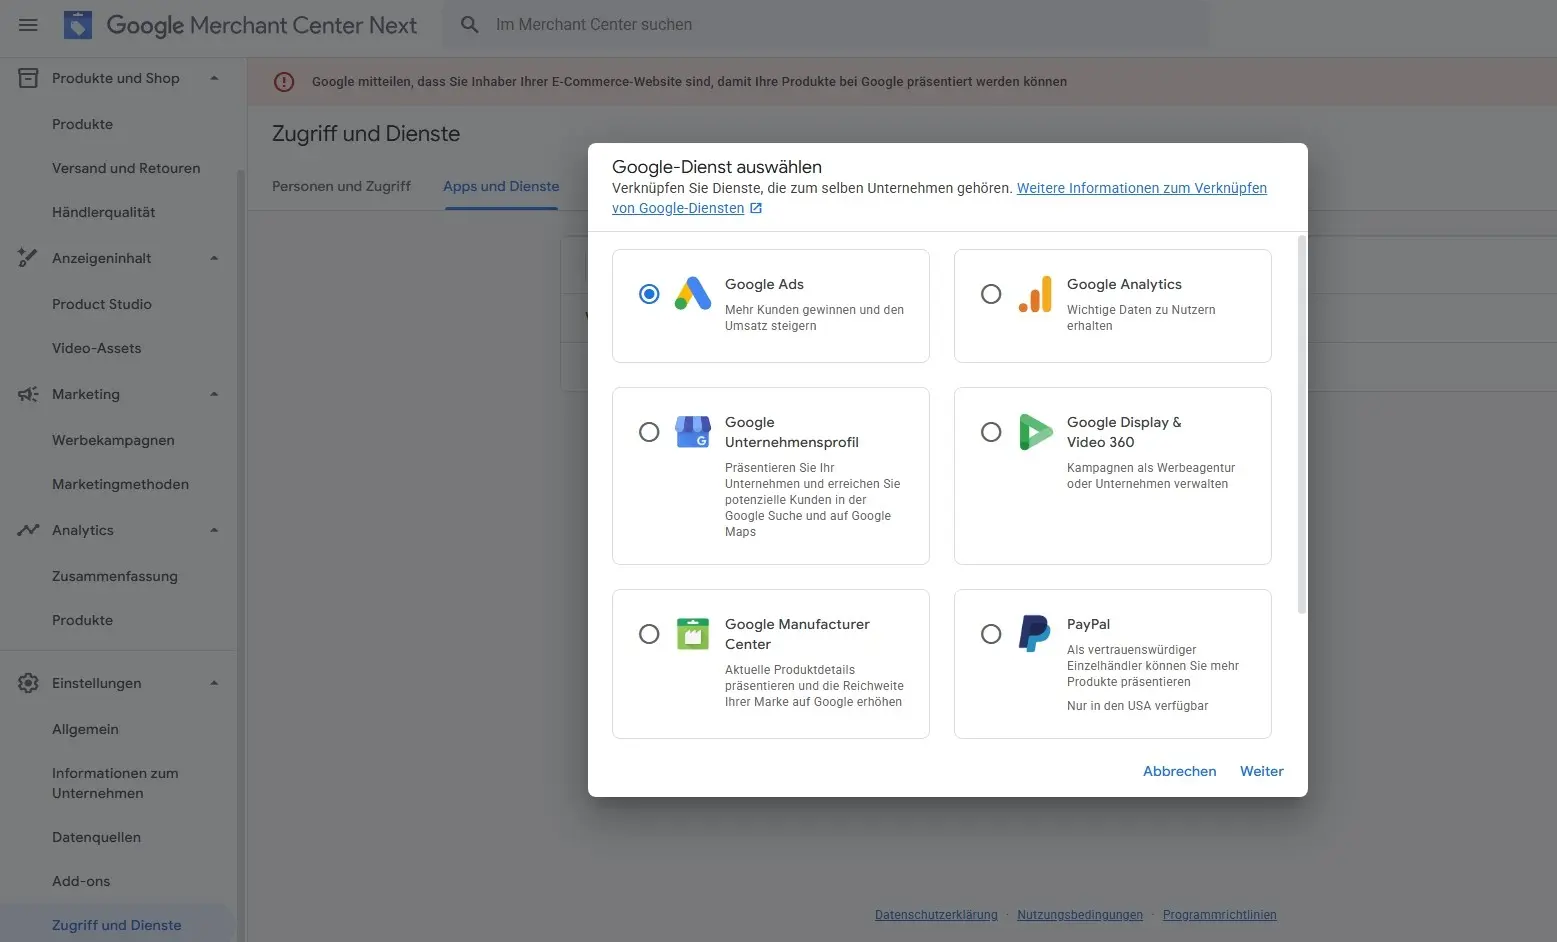Click the Google Analytics icon
Screen dimensions: 1557x942
pos(1035,294)
